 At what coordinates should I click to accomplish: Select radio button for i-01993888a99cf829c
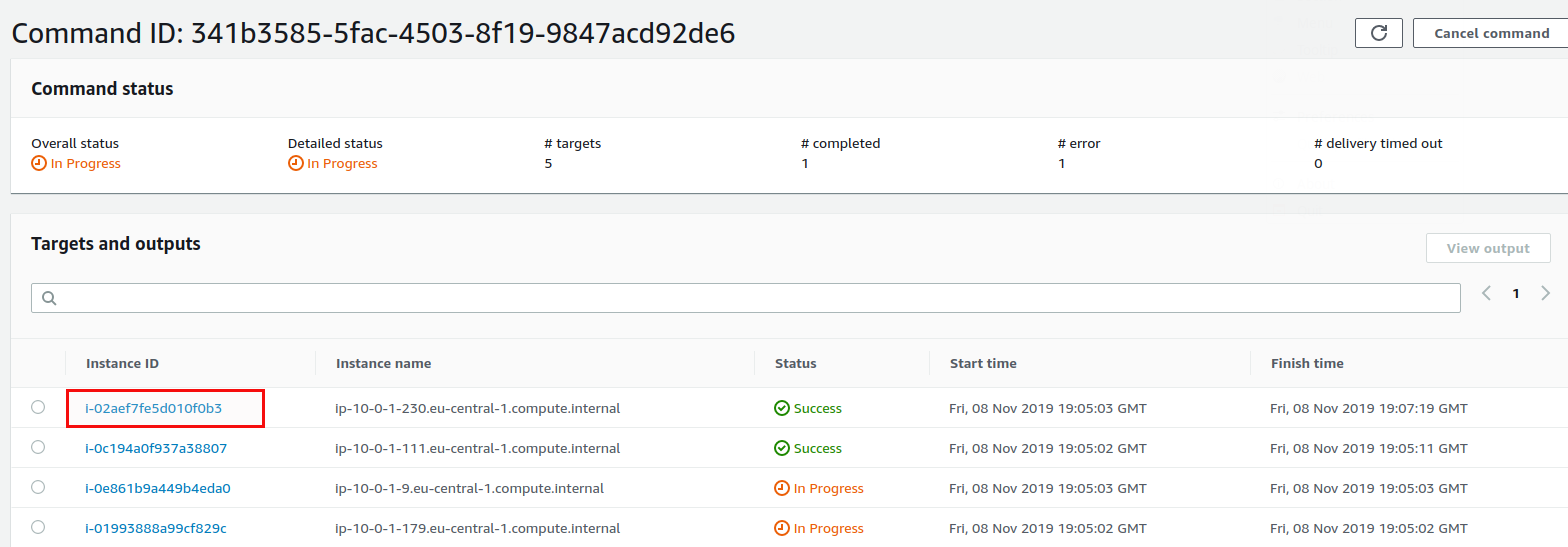pyautogui.click(x=38, y=527)
